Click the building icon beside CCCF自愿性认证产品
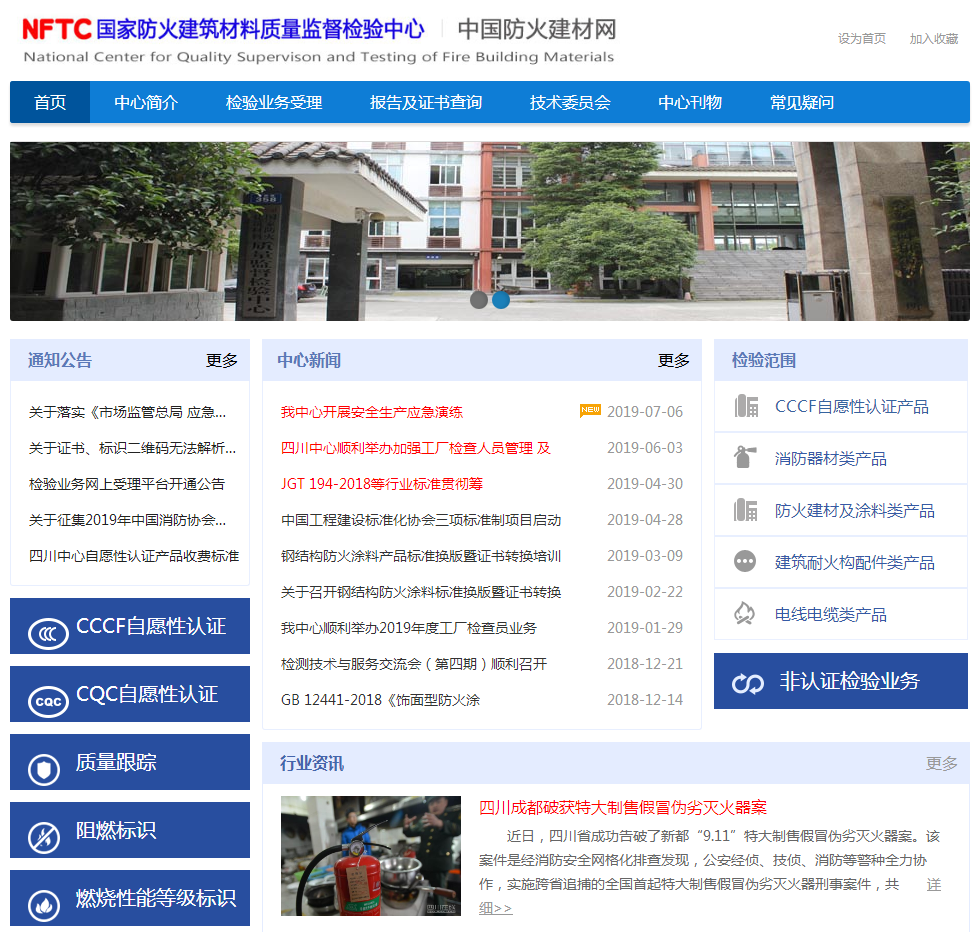 click(x=745, y=406)
